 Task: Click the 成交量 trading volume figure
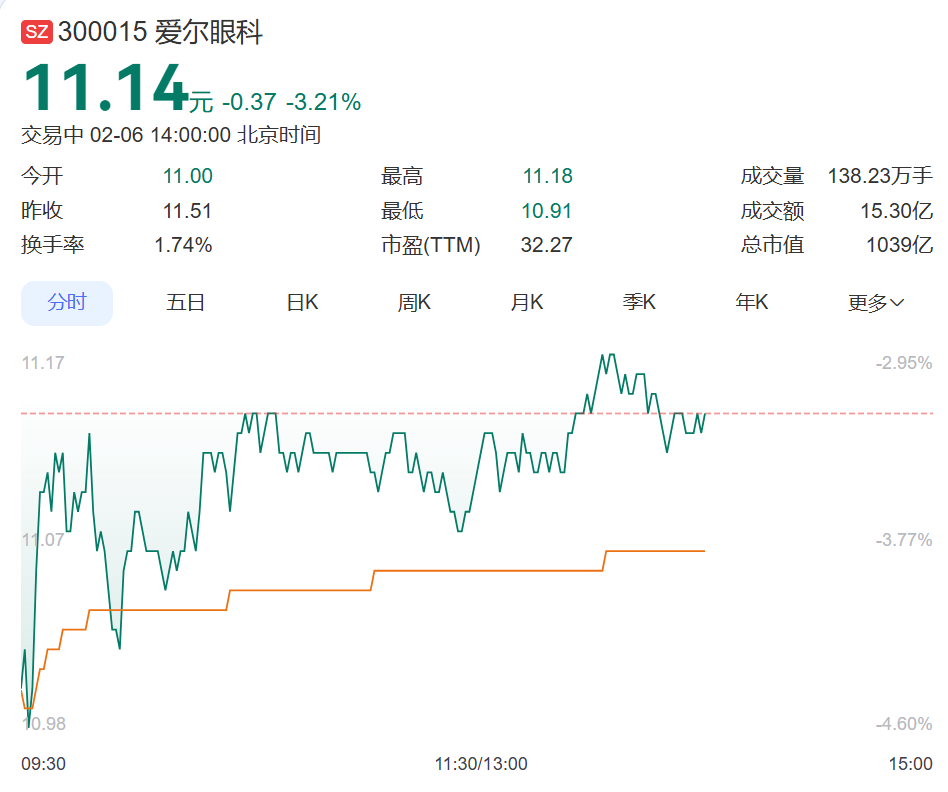(x=878, y=175)
